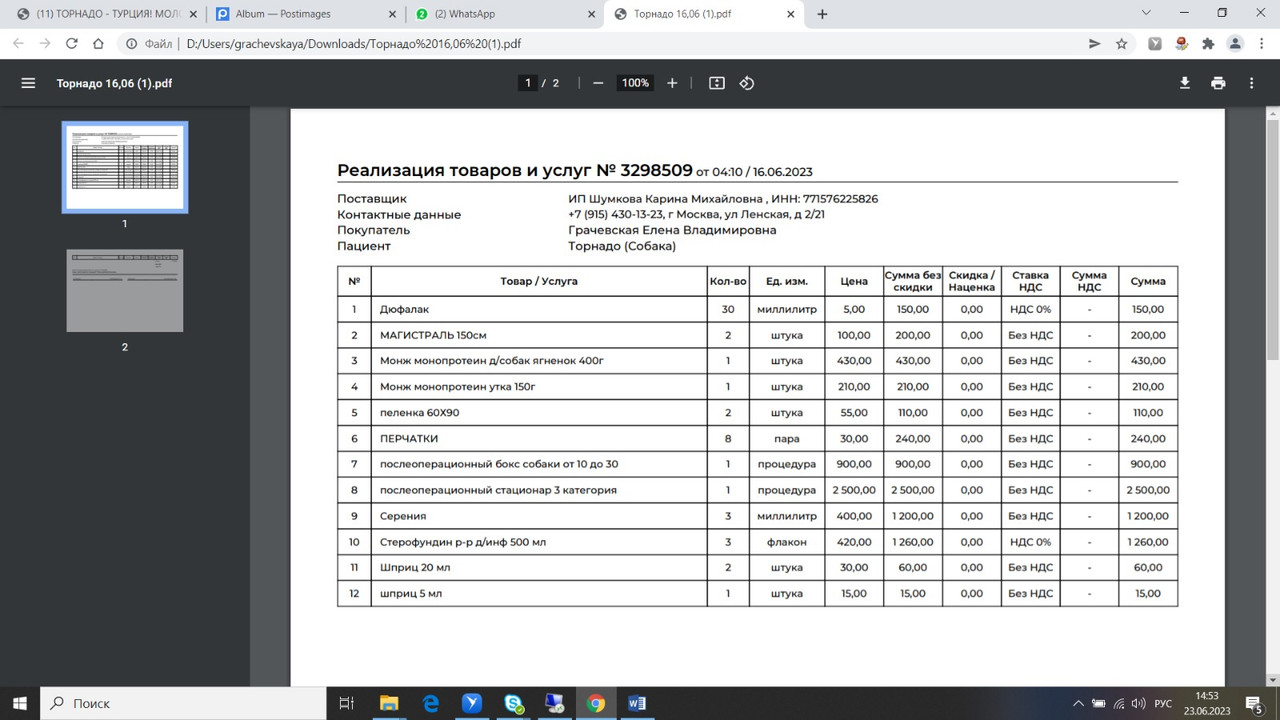The image size is (1280, 720).
Task: Download the PDF file
Action: pyautogui.click(x=1185, y=83)
